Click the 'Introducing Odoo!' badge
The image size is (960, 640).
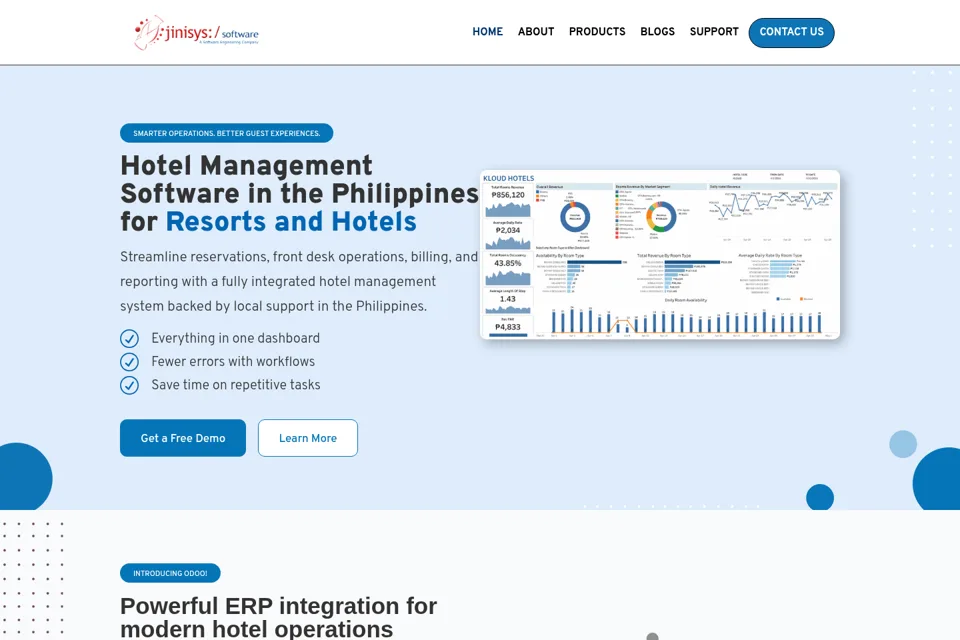pos(170,573)
